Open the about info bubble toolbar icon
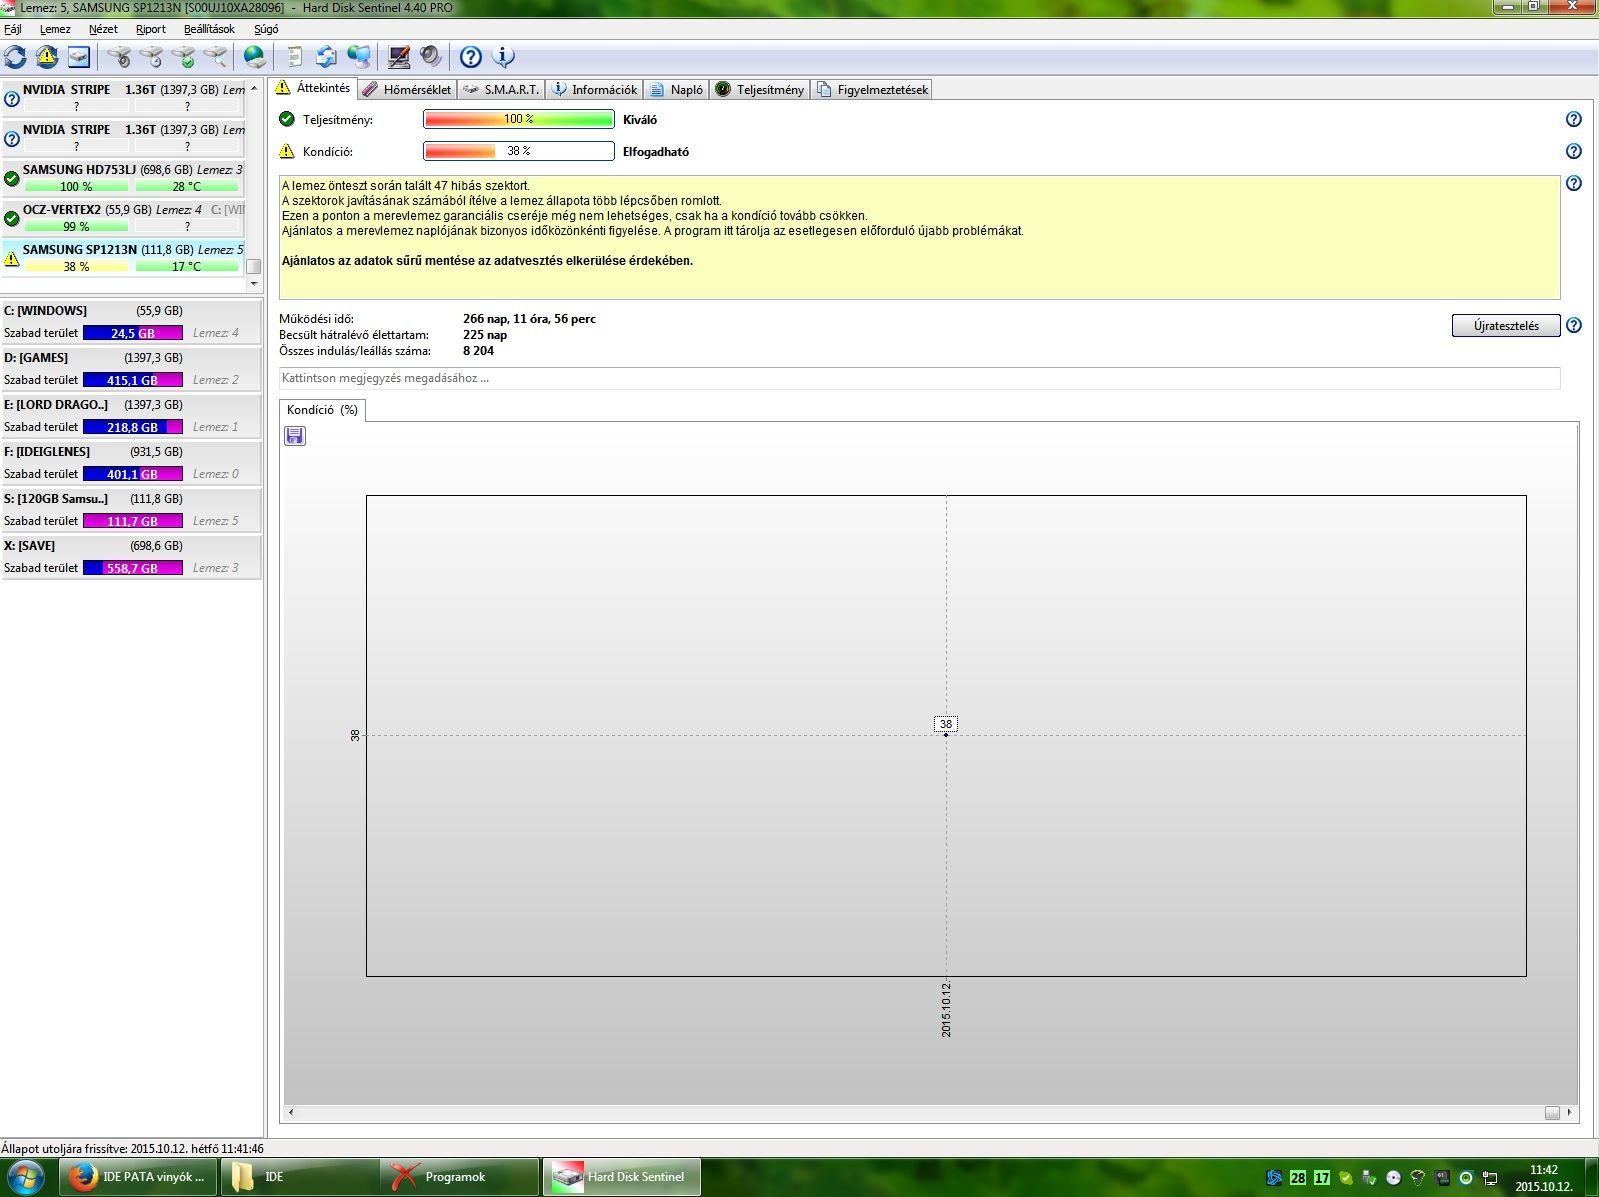The height and width of the screenshot is (1197, 1599). (x=503, y=57)
